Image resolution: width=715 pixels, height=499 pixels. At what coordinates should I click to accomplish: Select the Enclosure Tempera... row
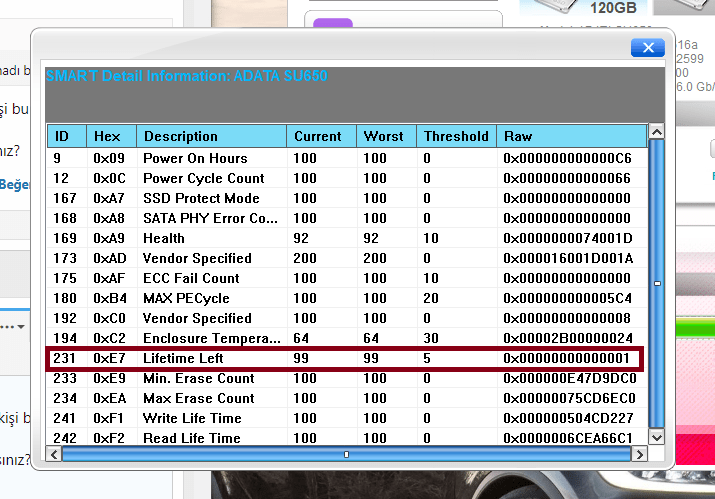point(347,338)
